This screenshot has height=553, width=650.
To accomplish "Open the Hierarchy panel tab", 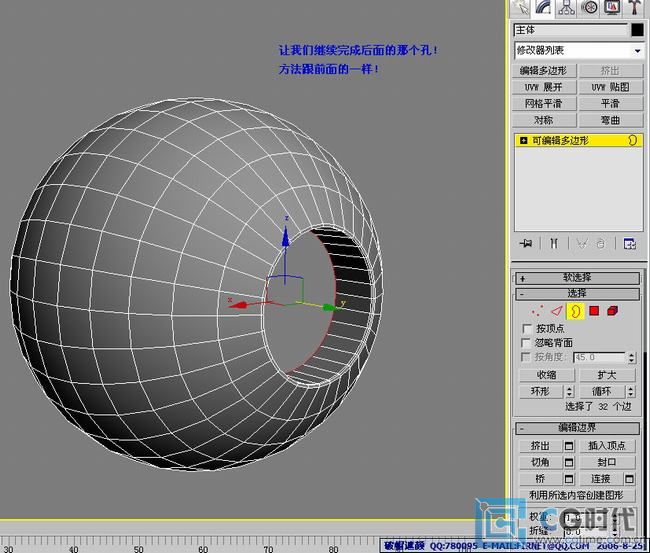I will tap(566, 8).
